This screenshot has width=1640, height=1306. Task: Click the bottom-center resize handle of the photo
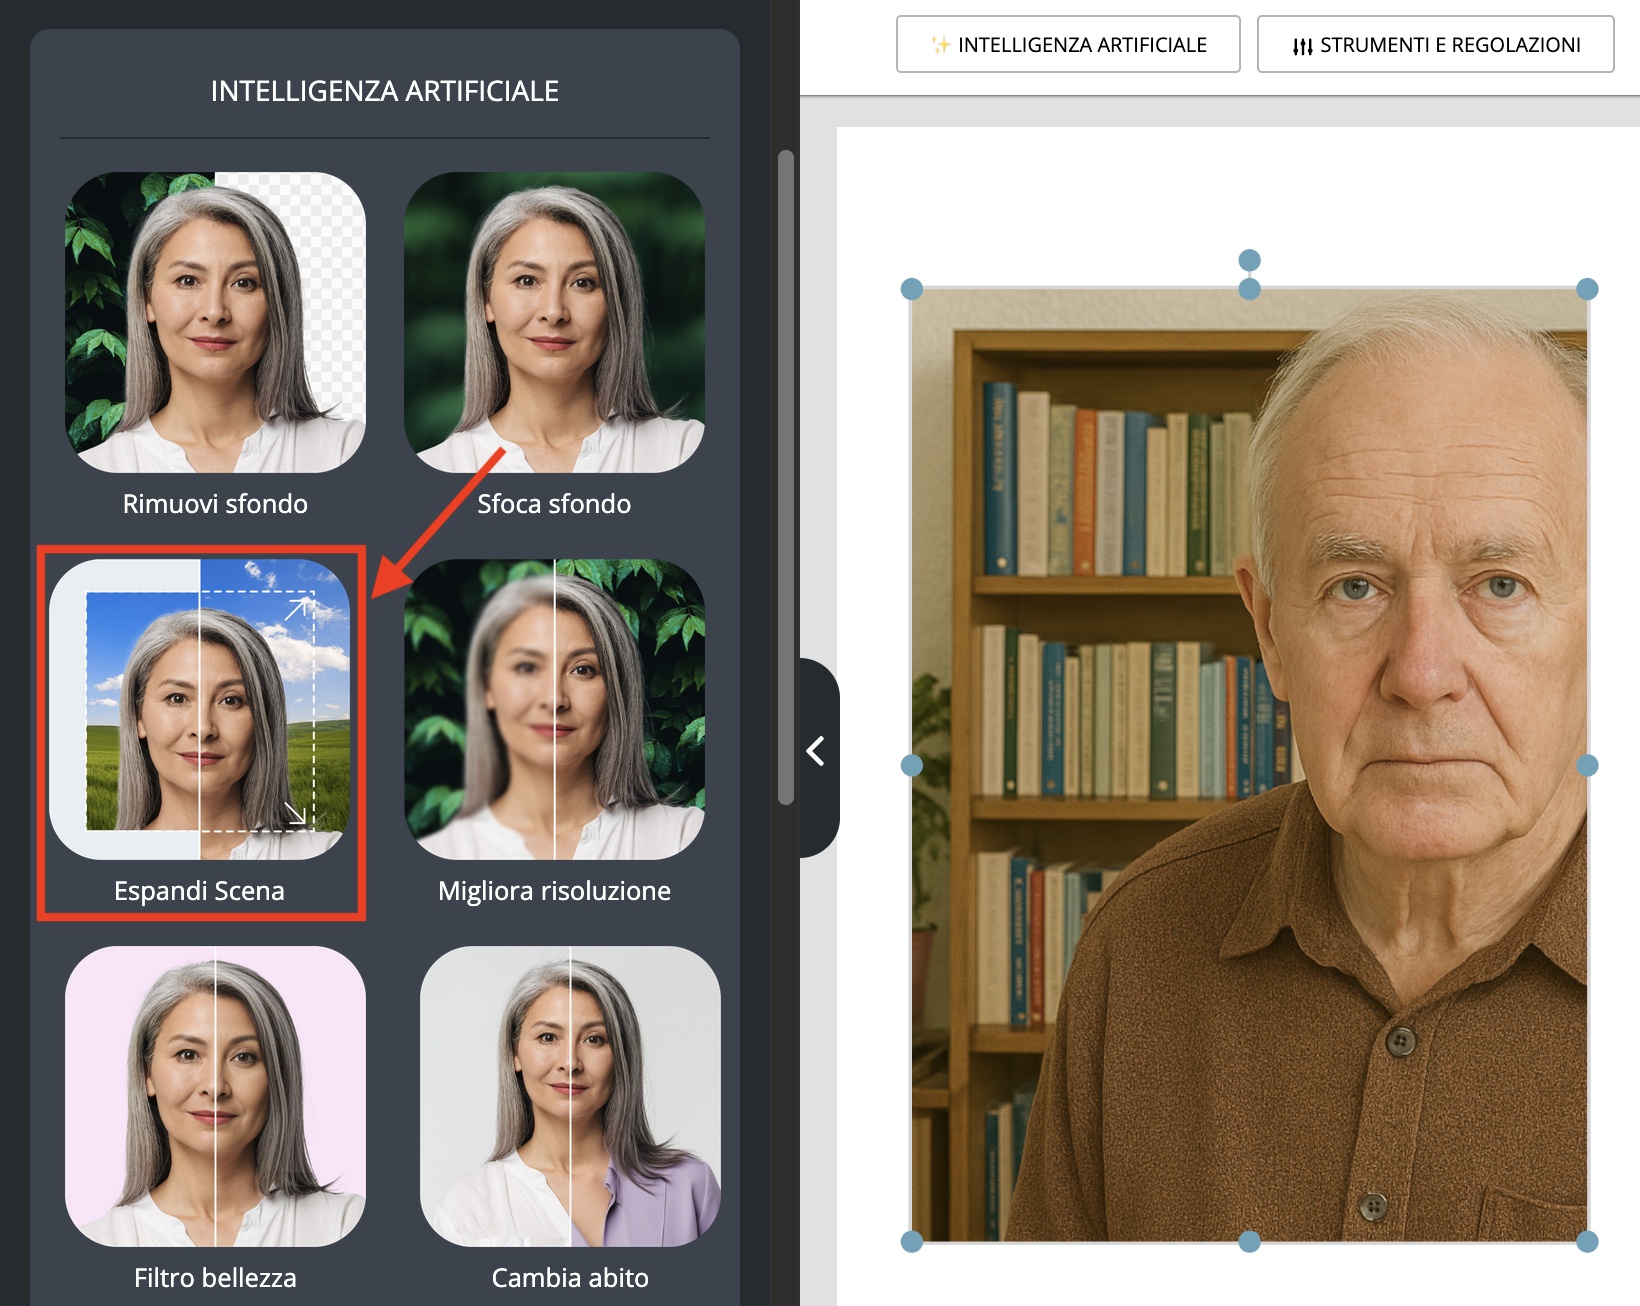click(x=1249, y=1242)
